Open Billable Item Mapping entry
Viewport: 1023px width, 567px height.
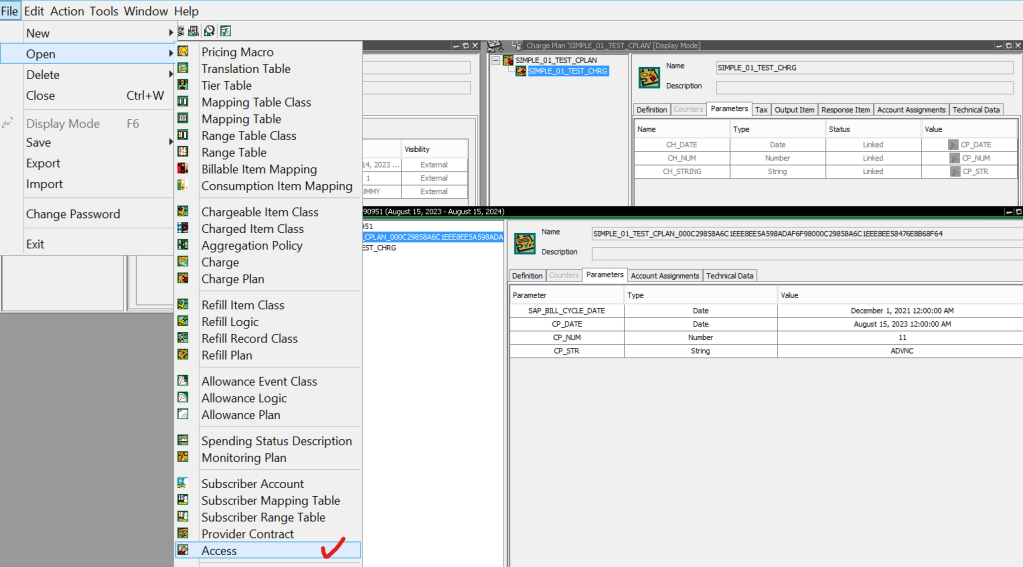tap(259, 169)
